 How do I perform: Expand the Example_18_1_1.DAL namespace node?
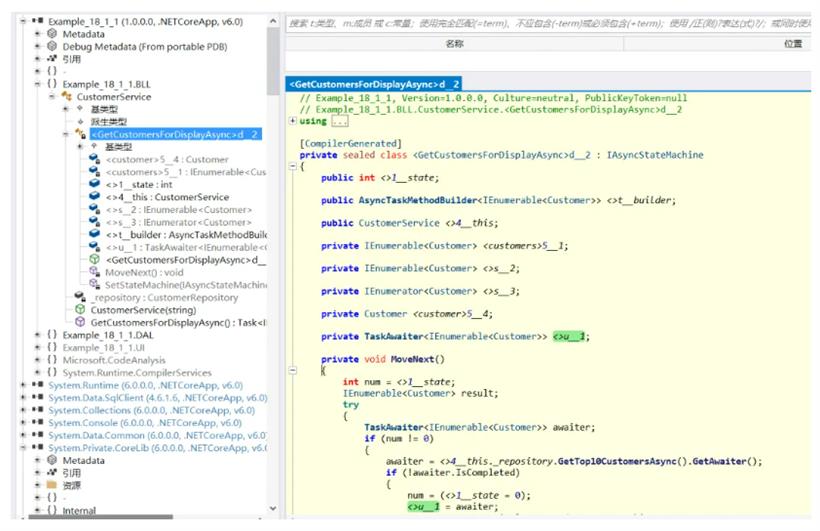click(37, 335)
